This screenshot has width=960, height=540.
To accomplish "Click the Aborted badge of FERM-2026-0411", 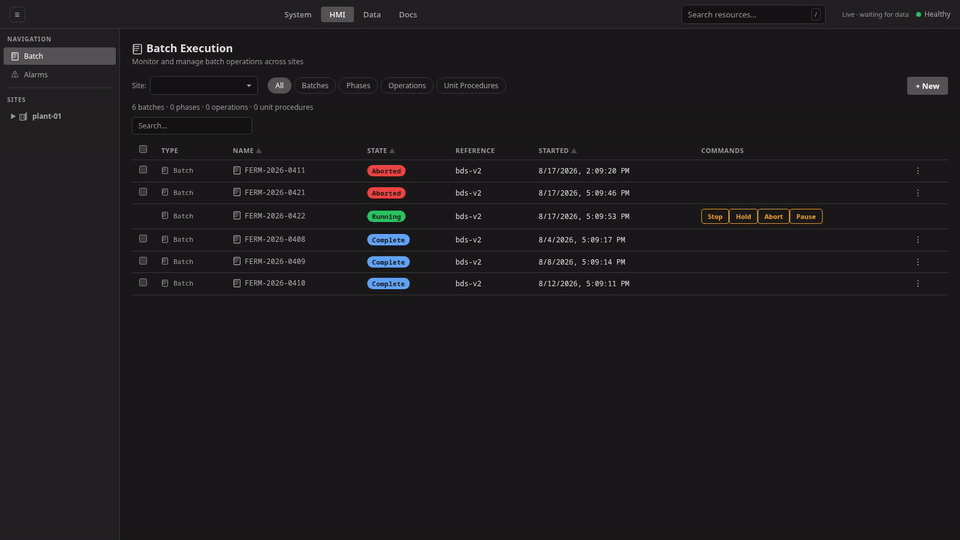I will point(386,171).
